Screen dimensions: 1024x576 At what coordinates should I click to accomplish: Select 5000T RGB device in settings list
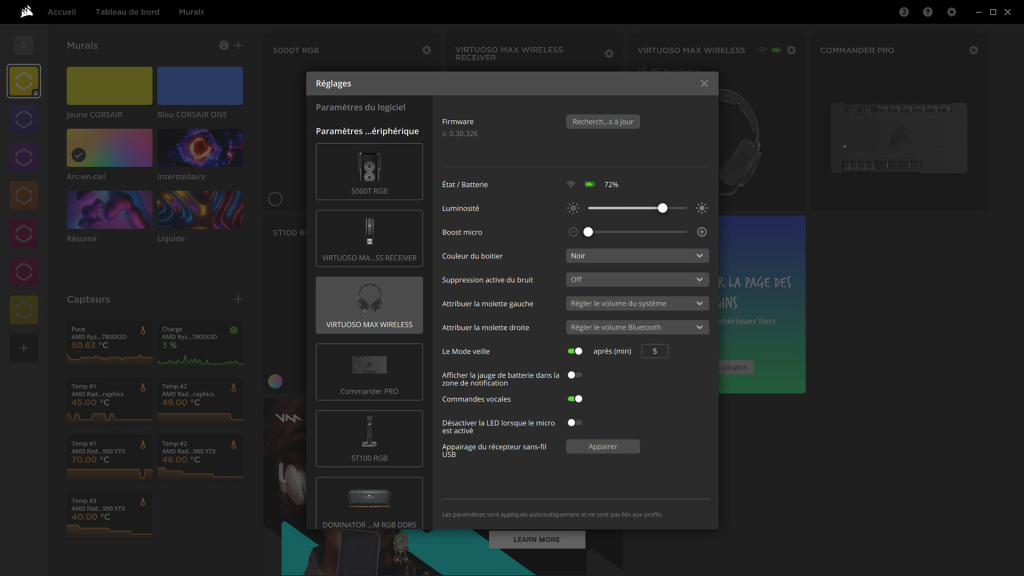[x=369, y=172]
